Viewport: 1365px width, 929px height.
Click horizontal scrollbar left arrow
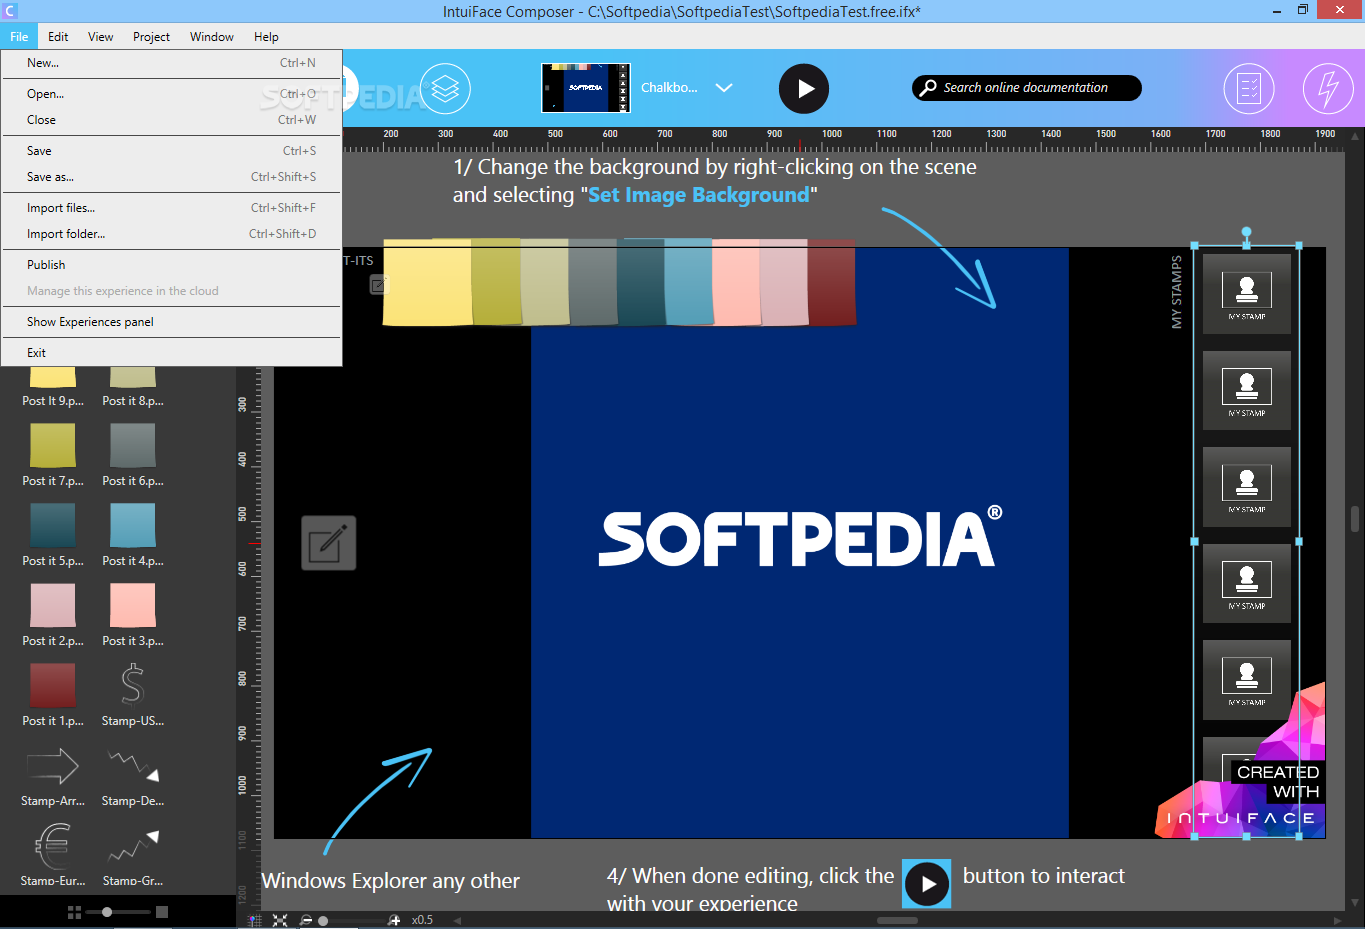point(457,920)
